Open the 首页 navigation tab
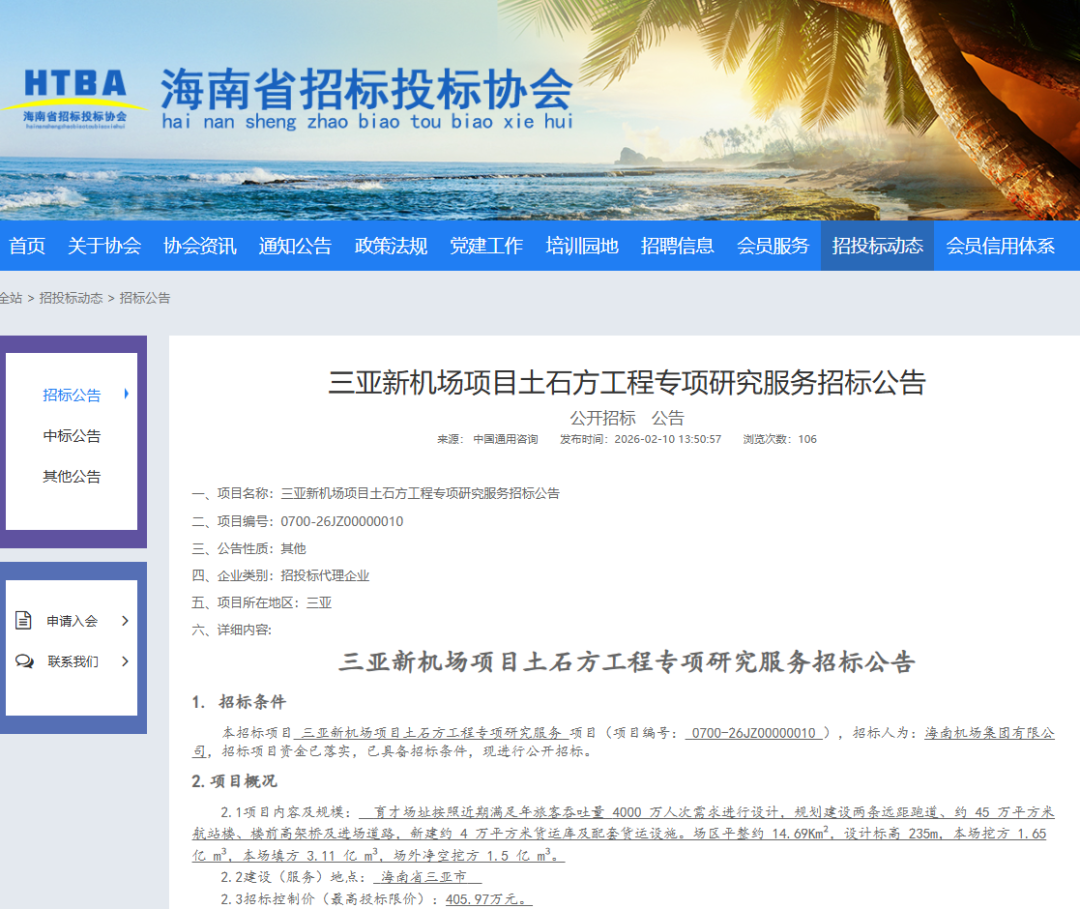Viewport: 1080px width, 909px height. click(x=27, y=246)
